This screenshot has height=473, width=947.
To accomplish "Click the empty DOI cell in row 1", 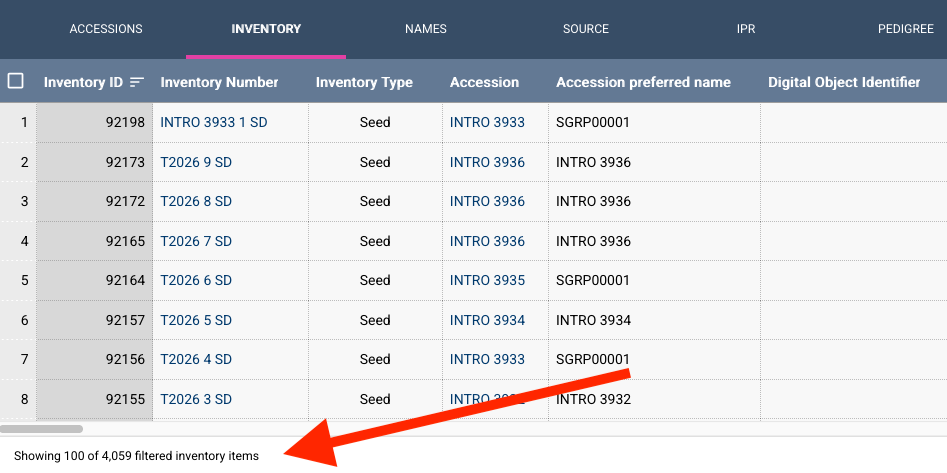I will pos(853,123).
